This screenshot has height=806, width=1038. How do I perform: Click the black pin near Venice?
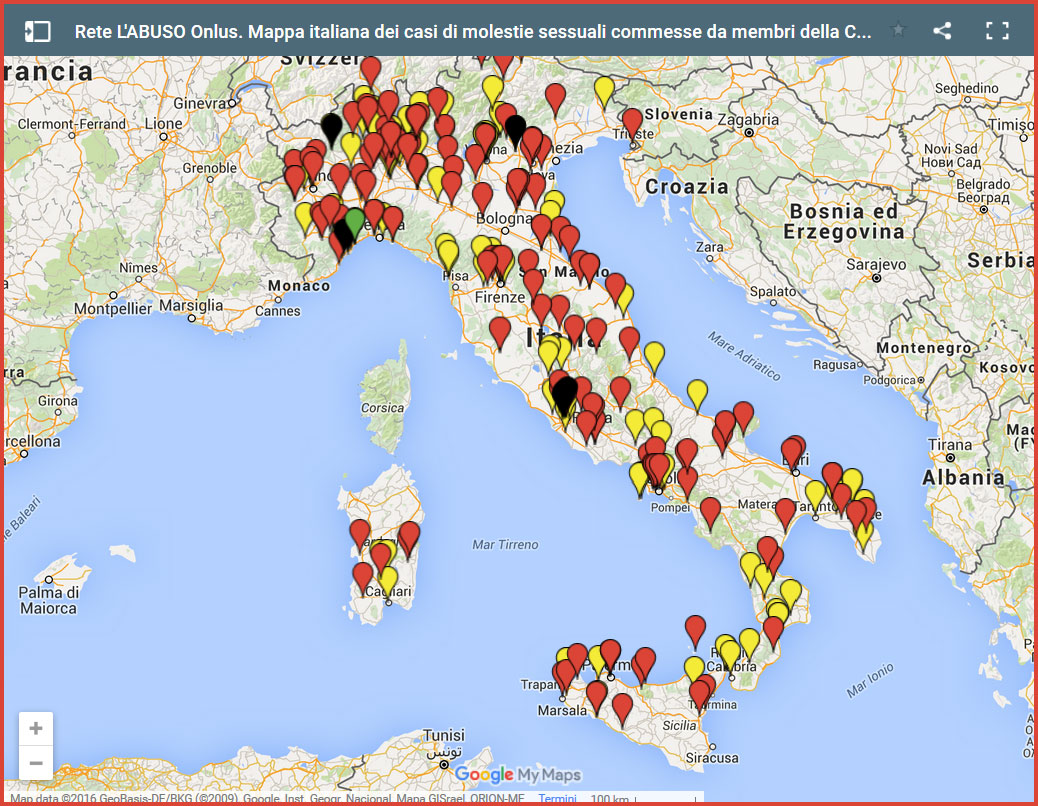[515, 131]
